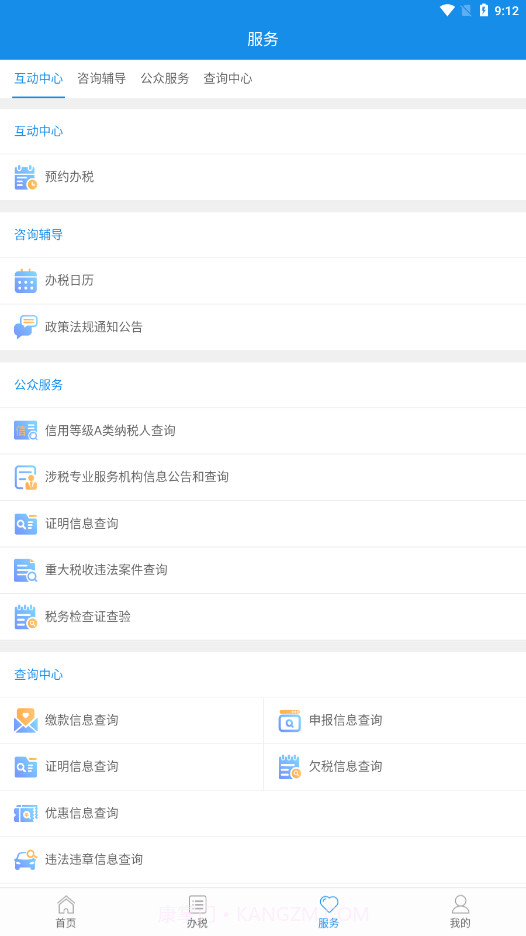This screenshot has width=526, height=936.
Task: Open 缴款信息查询 entry
Action: [x=131, y=721]
